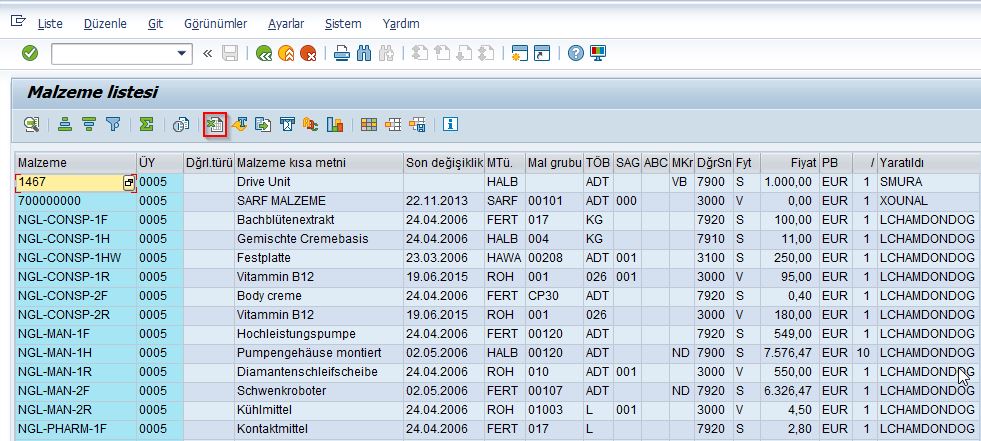Click the command input field
Screen dimensions: 981x441
pos(112,53)
